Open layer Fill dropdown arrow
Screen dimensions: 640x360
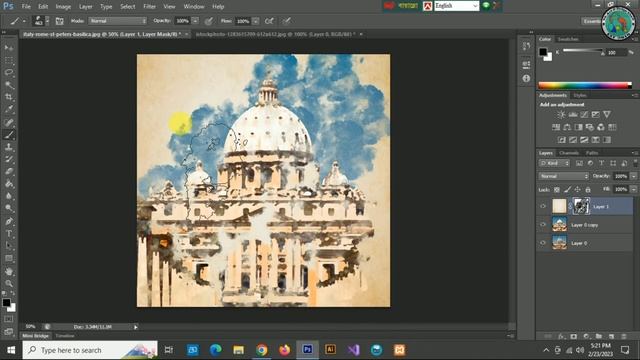[x=633, y=189]
